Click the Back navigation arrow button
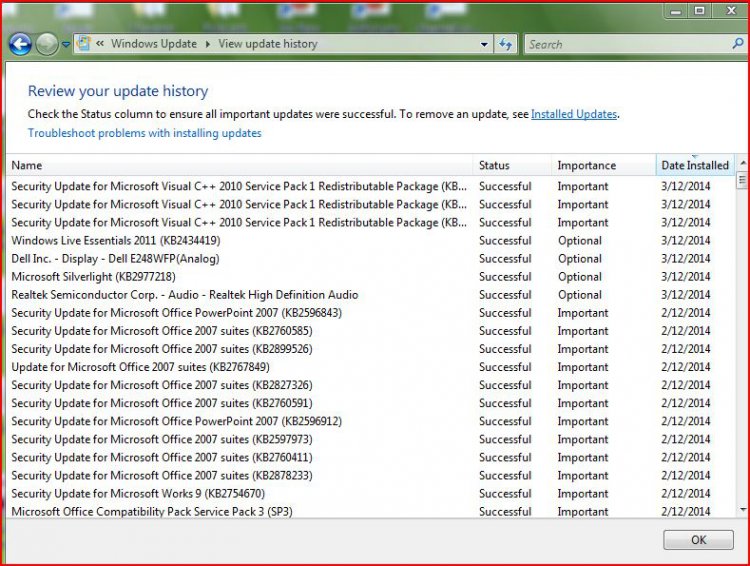This screenshot has height=566, width=750. point(20,44)
